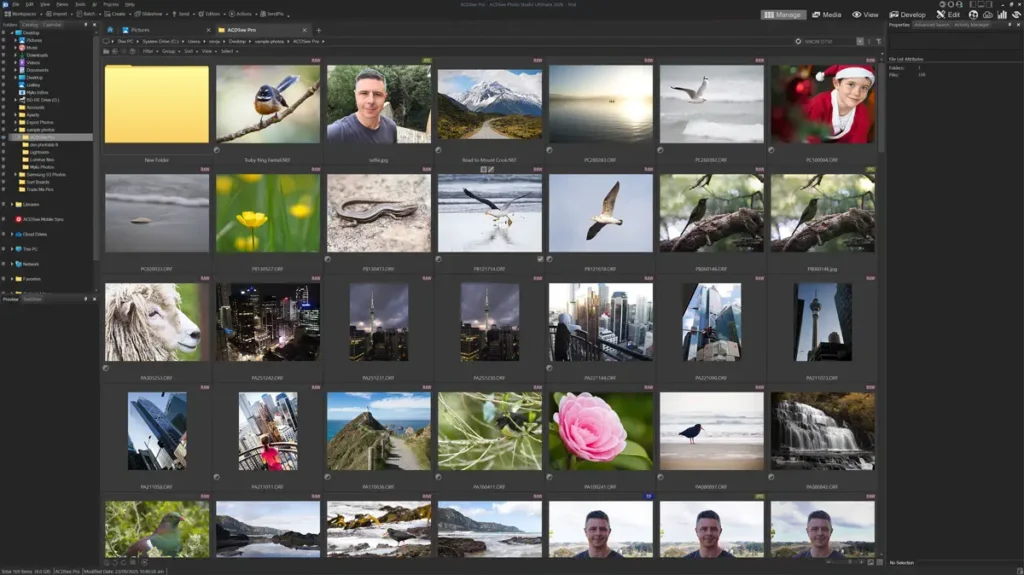1024x575 pixels.
Task: Switch to SeeDrive tab in Preview pane
Action: click(32, 299)
